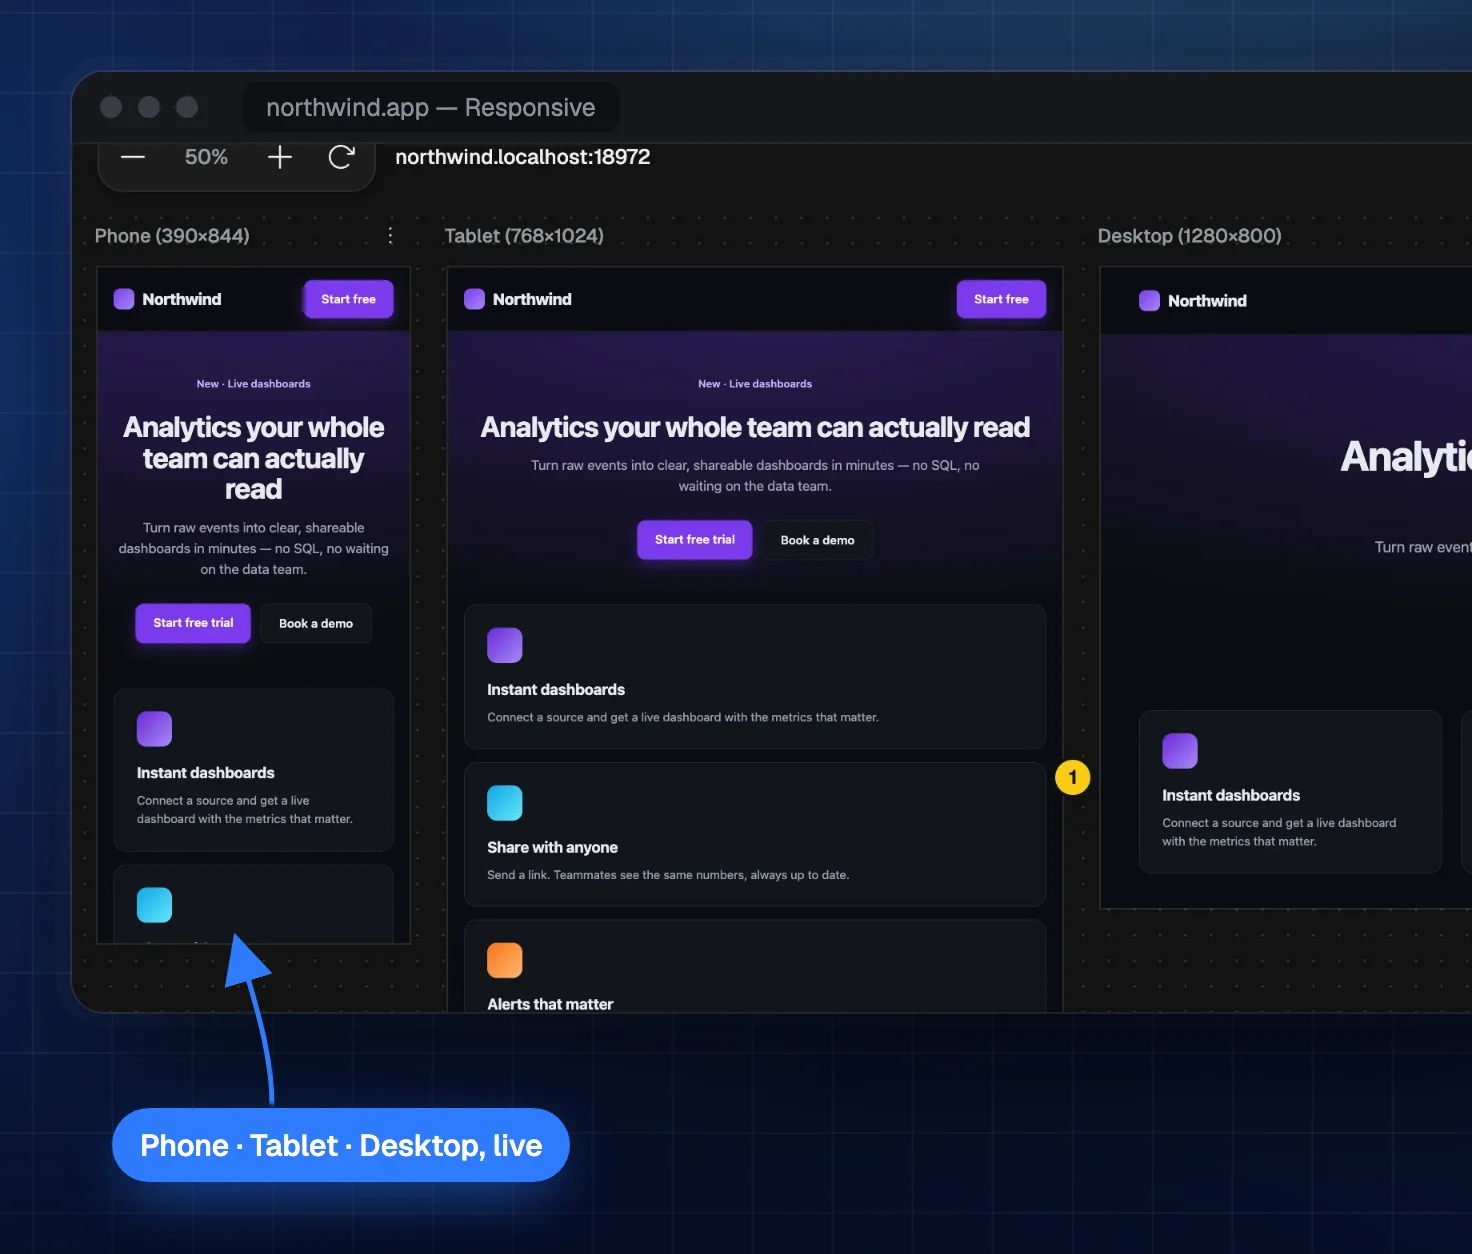Select the northwind.app — Responsive tab
The width and height of the screenshot is (1472, 1254).
pyautogui.click(x=431, y=107)
